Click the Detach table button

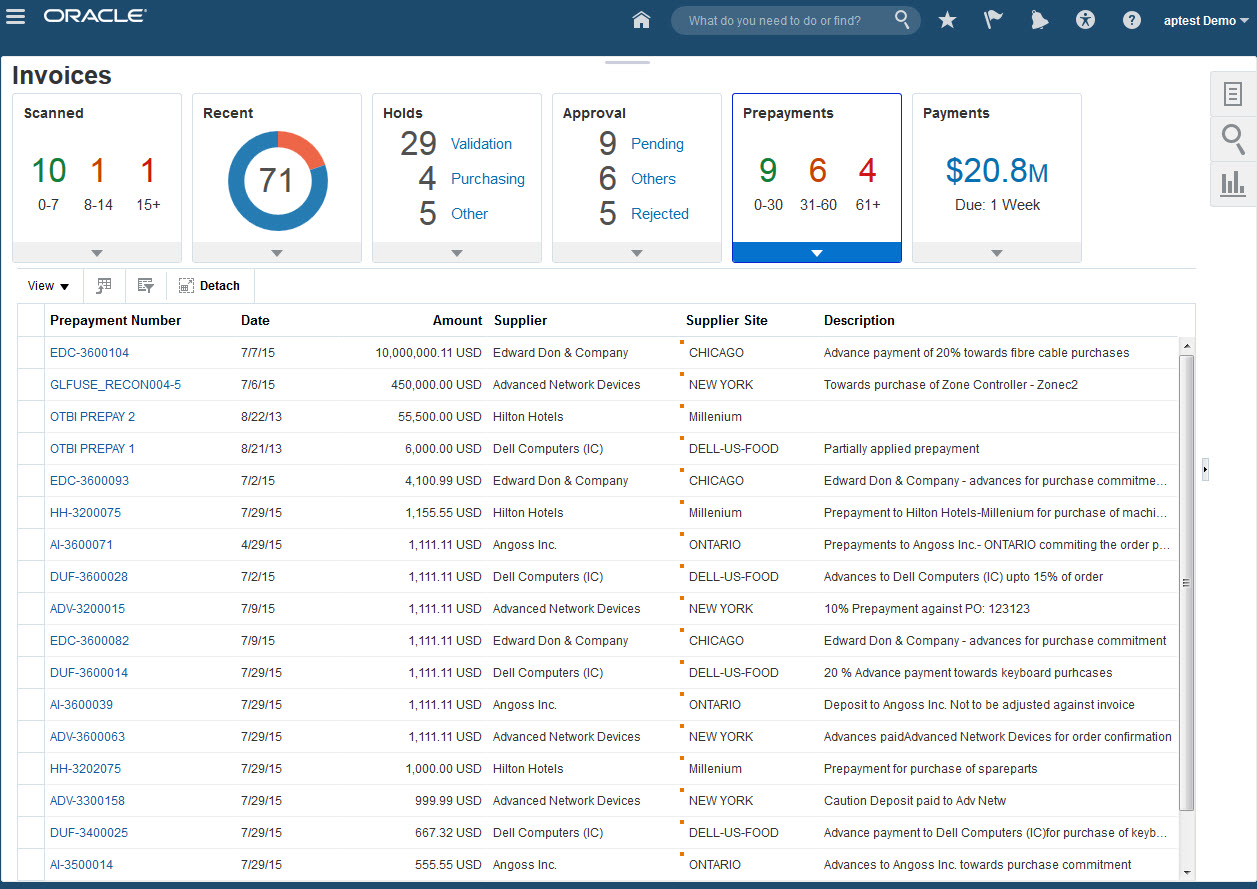[210, 286]
